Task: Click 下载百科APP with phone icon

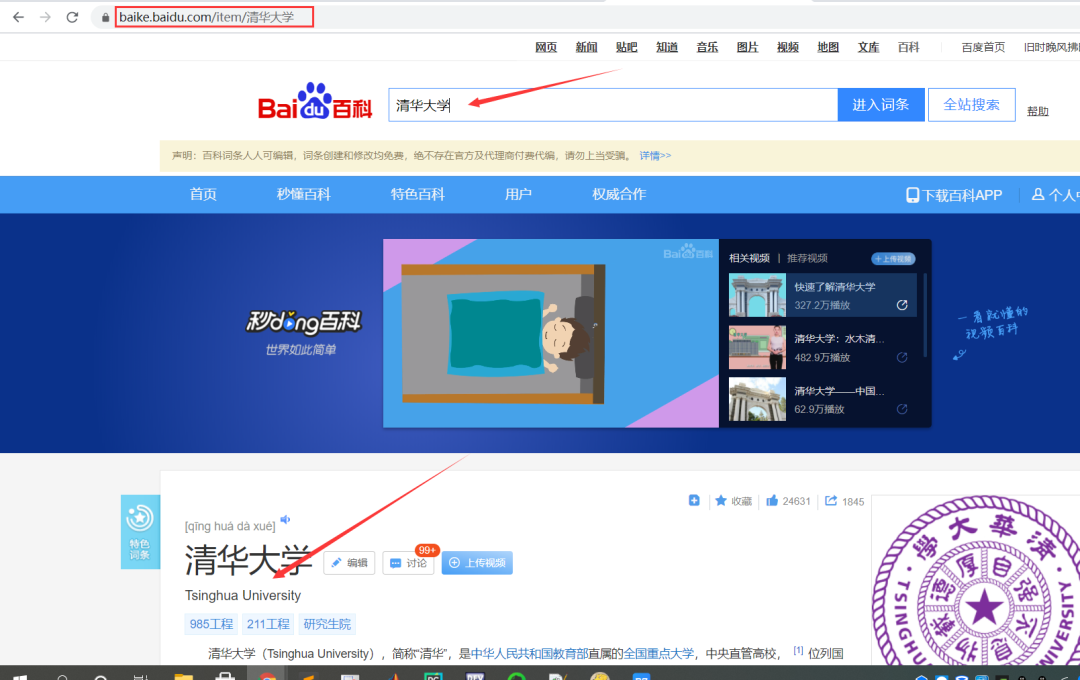Action: click(954, 195)
